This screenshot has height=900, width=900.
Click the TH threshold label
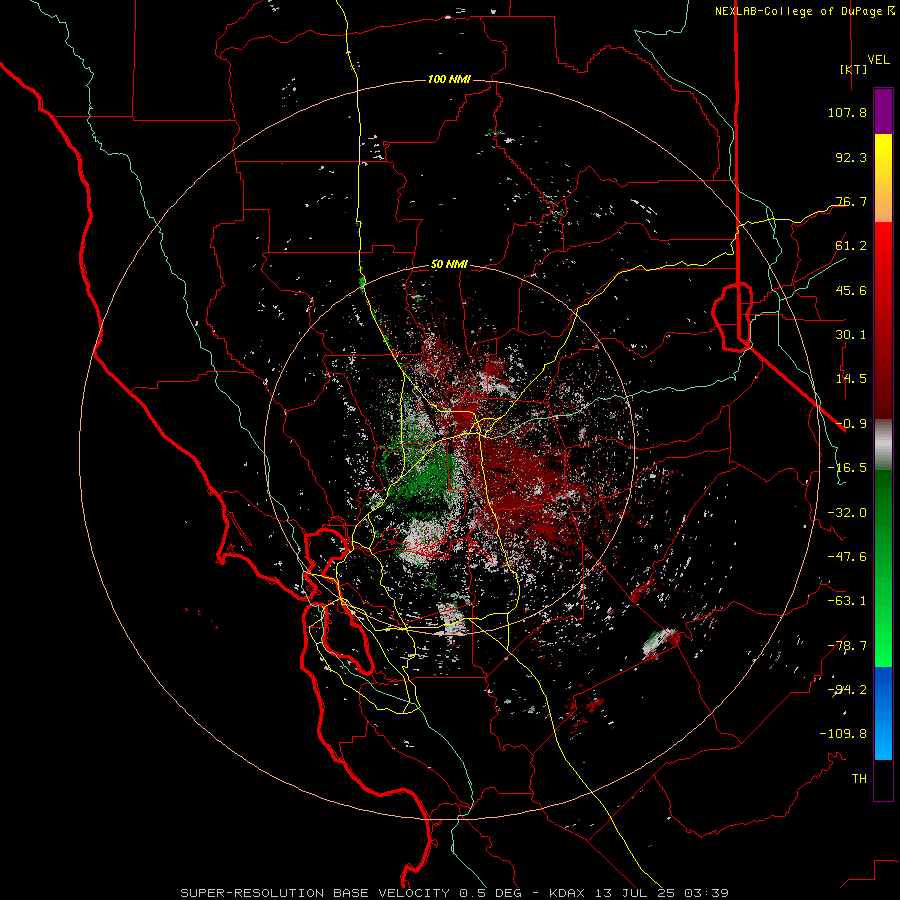click(859, 779)
